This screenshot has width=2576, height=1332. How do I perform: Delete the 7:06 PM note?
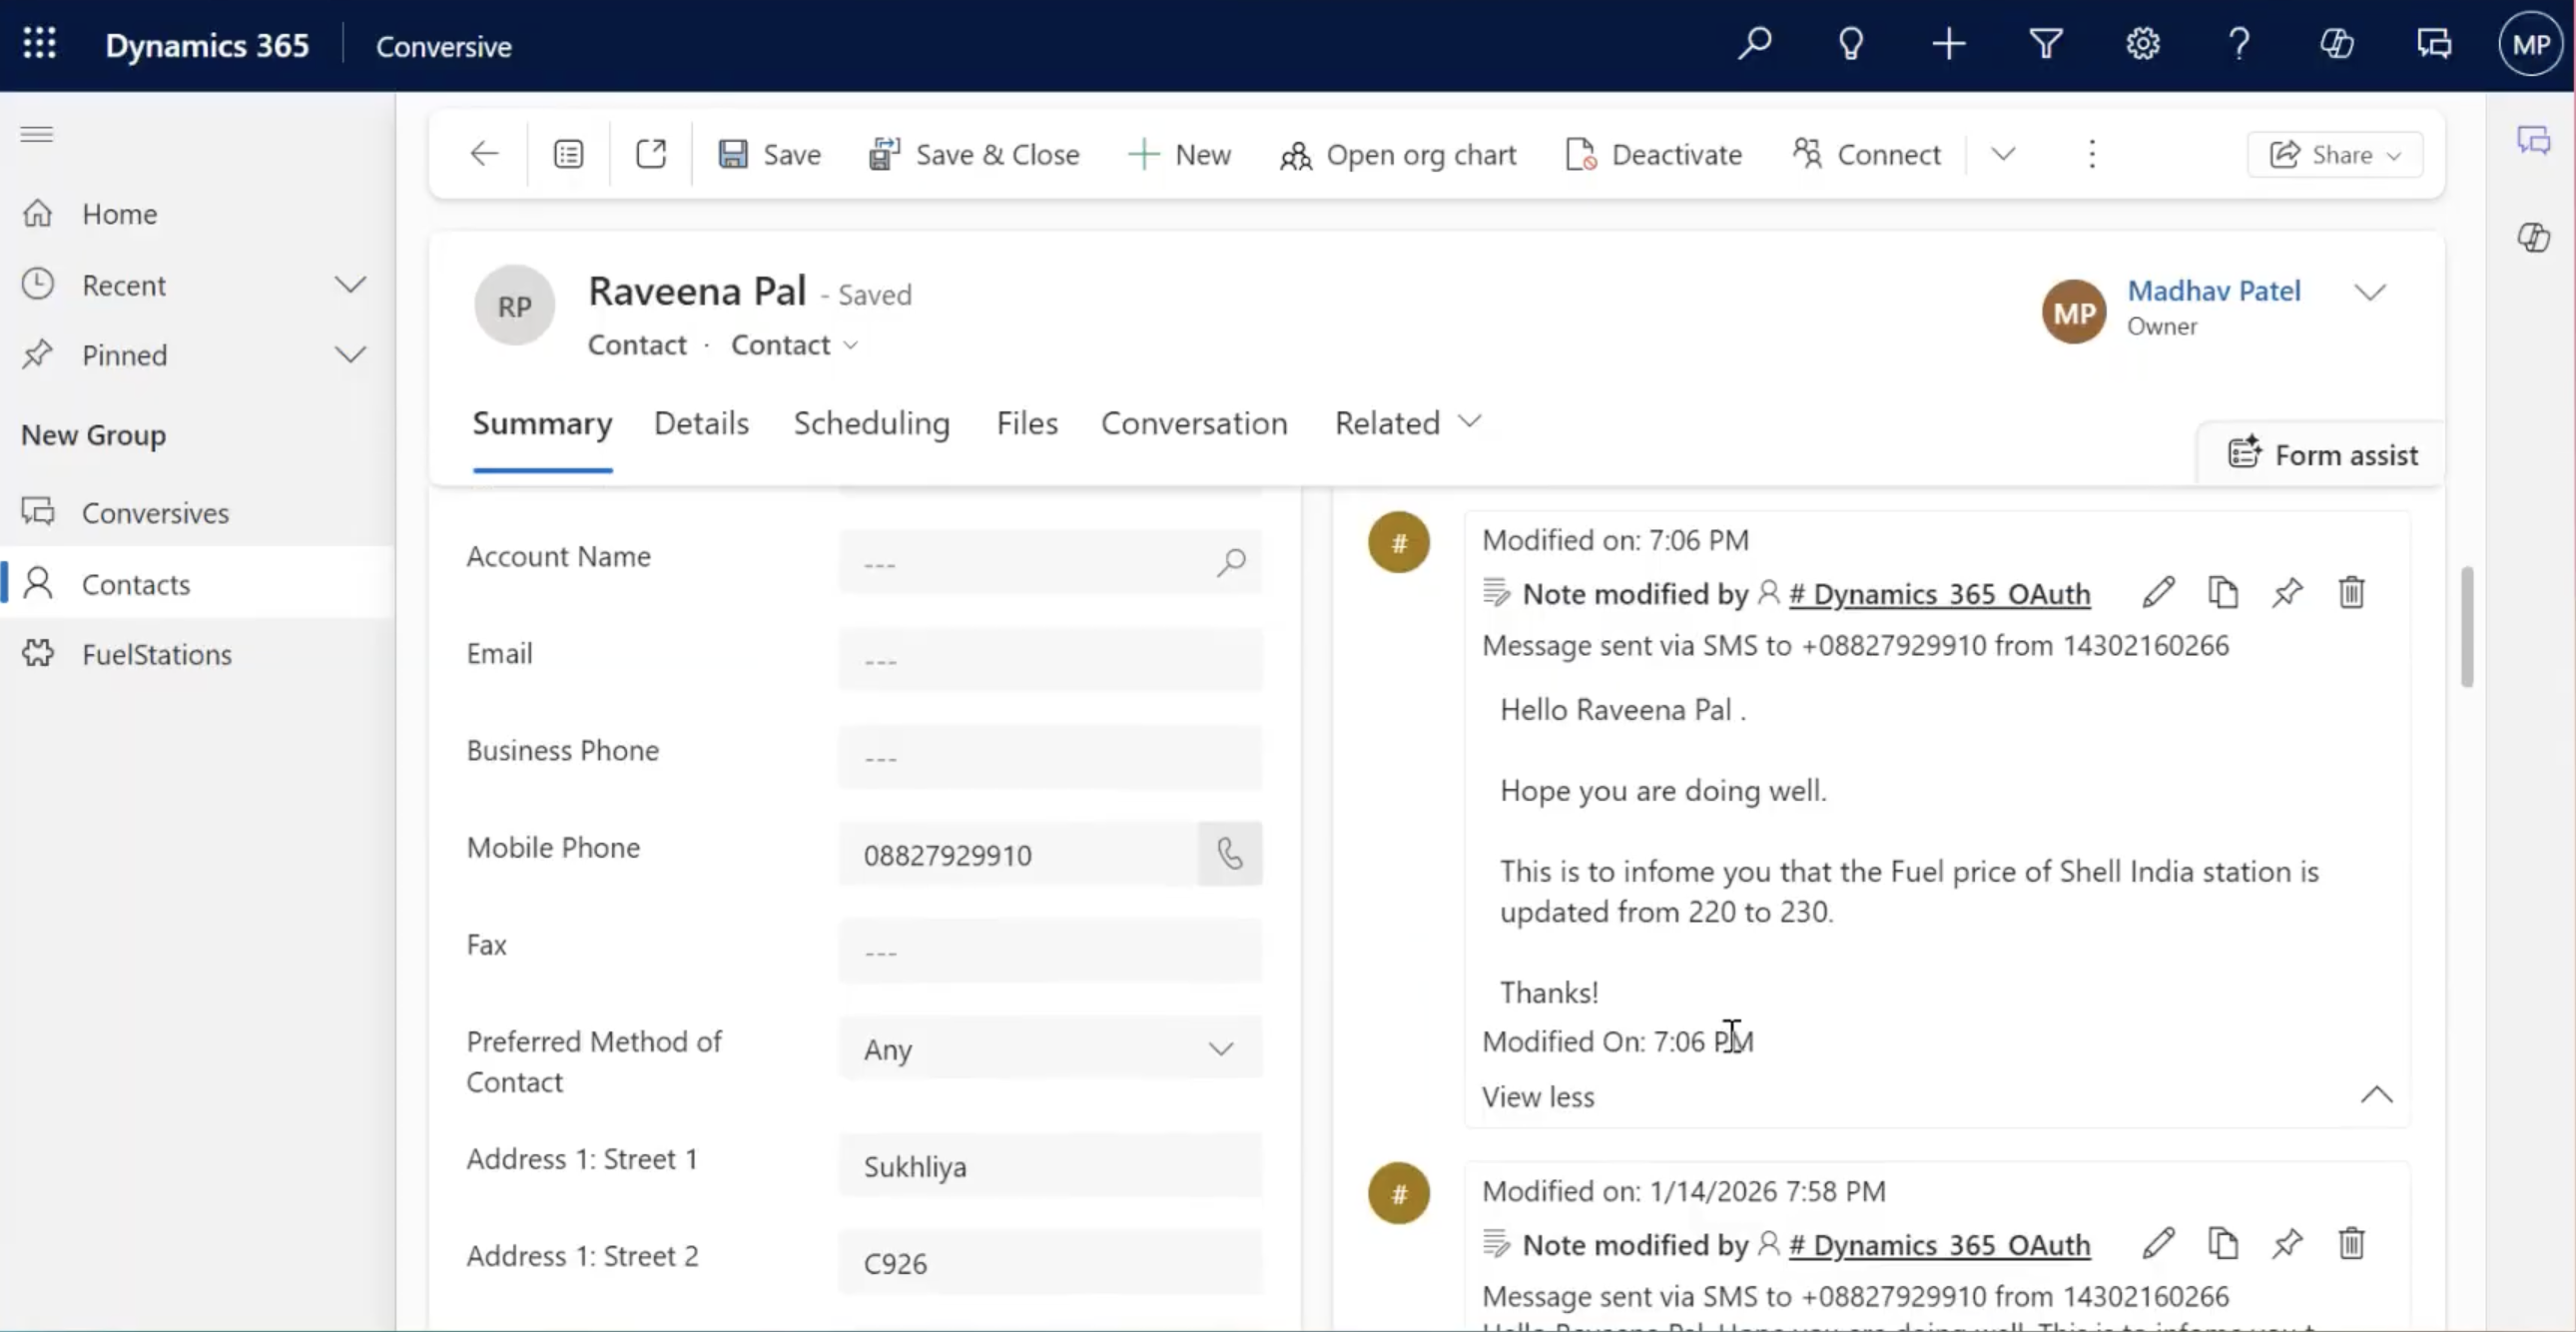click(2352, 593)
